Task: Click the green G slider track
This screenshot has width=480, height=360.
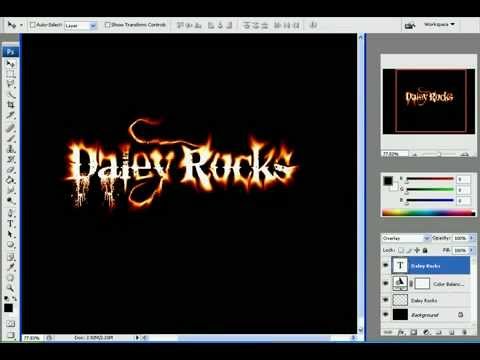Action: point(430,190)
